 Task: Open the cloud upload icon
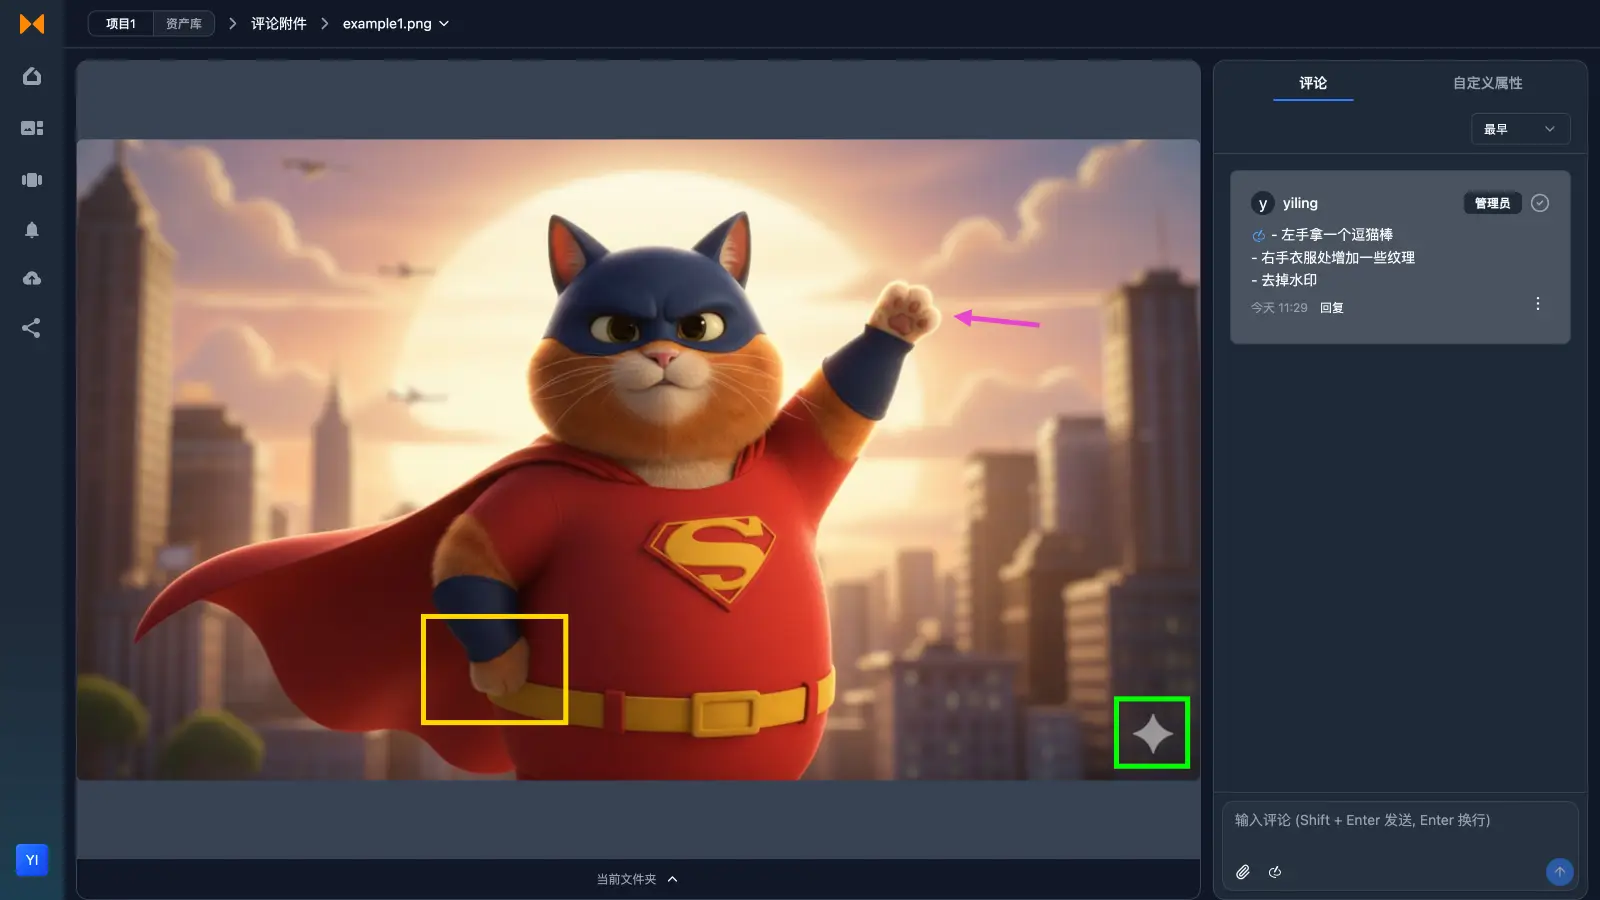click(x=31, y=278)
